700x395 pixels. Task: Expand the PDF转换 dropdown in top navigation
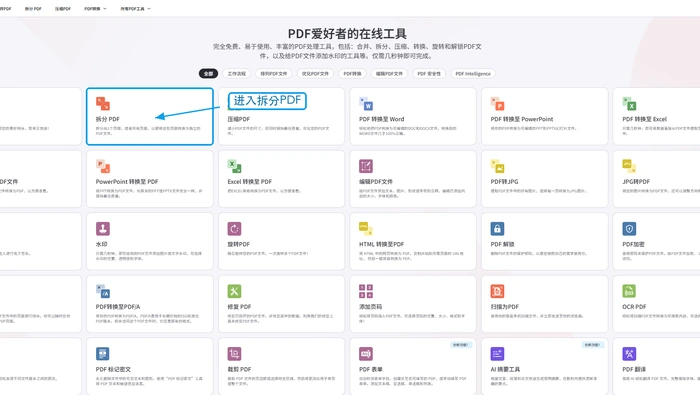click(95, 8)
